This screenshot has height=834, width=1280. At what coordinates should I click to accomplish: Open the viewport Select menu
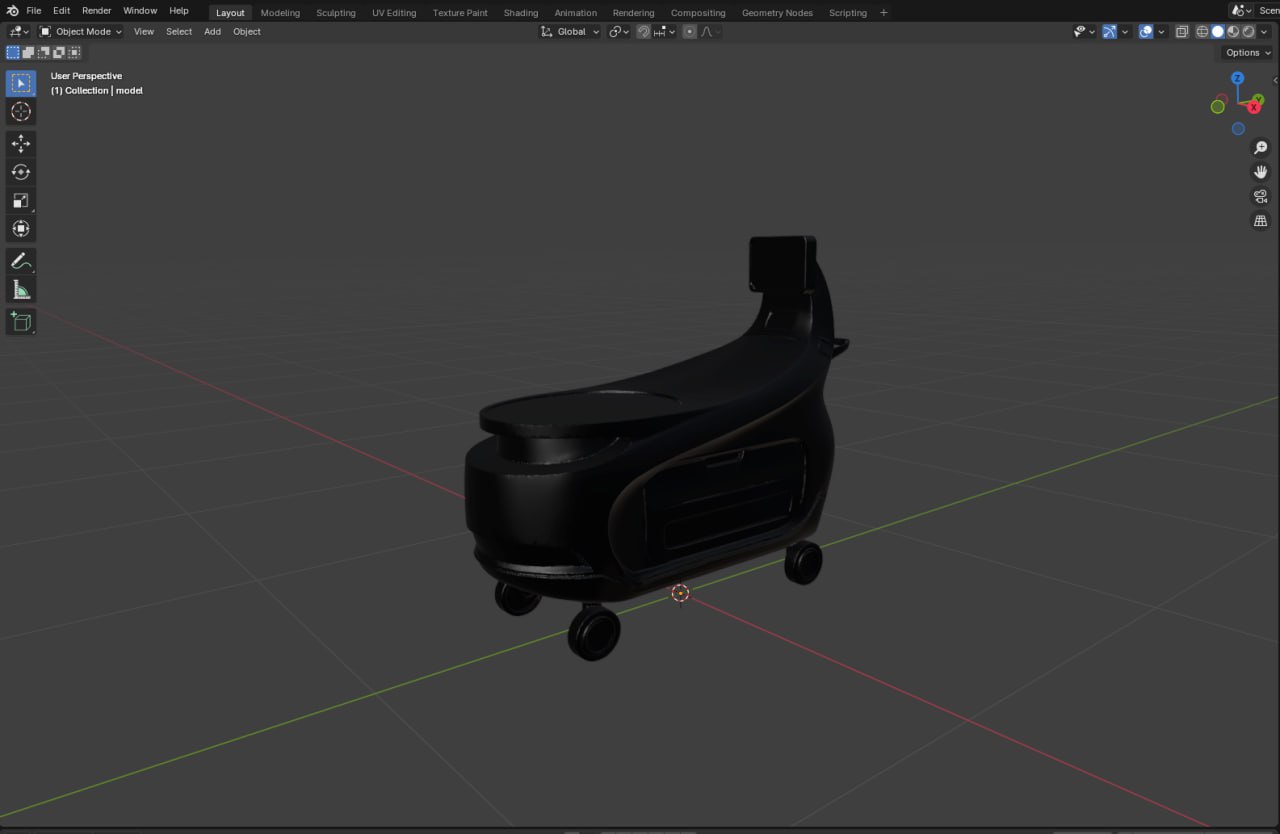coord(179,31)
